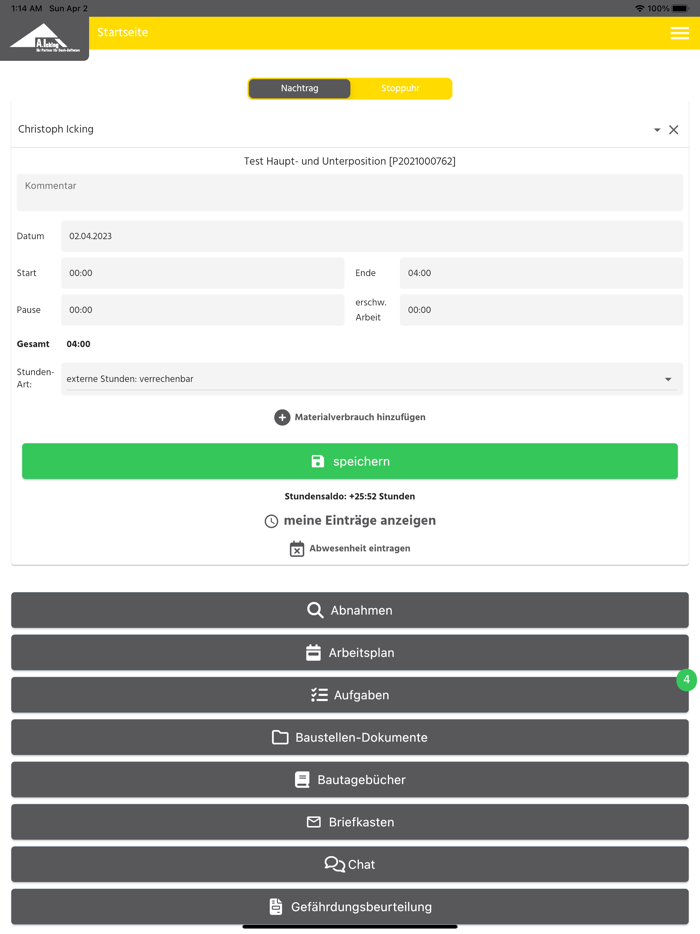Expand the employee name dropdown arrow

tap(657, 130)
